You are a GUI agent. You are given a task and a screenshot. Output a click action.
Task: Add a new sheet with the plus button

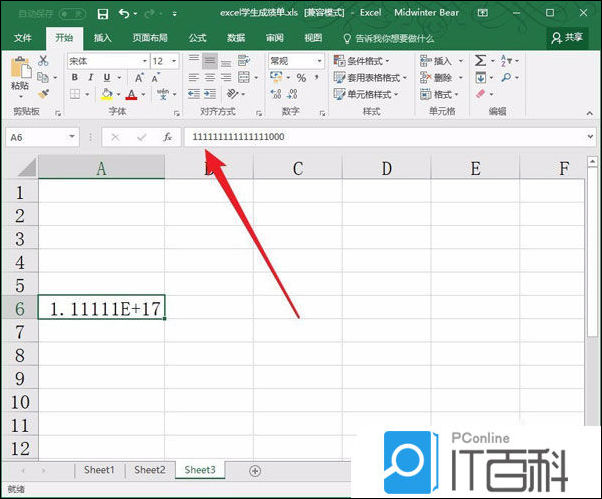[x=255, y=471]
